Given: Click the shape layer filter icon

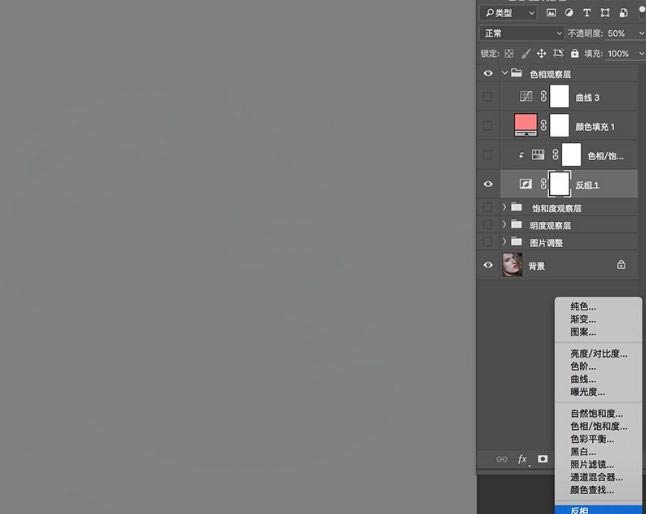Looking at the screenshot, I should pyautogui.click(x=605, y=13).
